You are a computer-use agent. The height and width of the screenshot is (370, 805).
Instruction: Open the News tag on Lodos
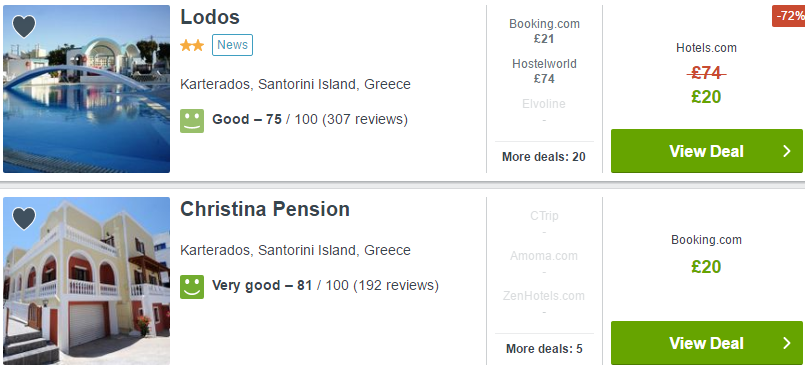[x=233, y=45]
